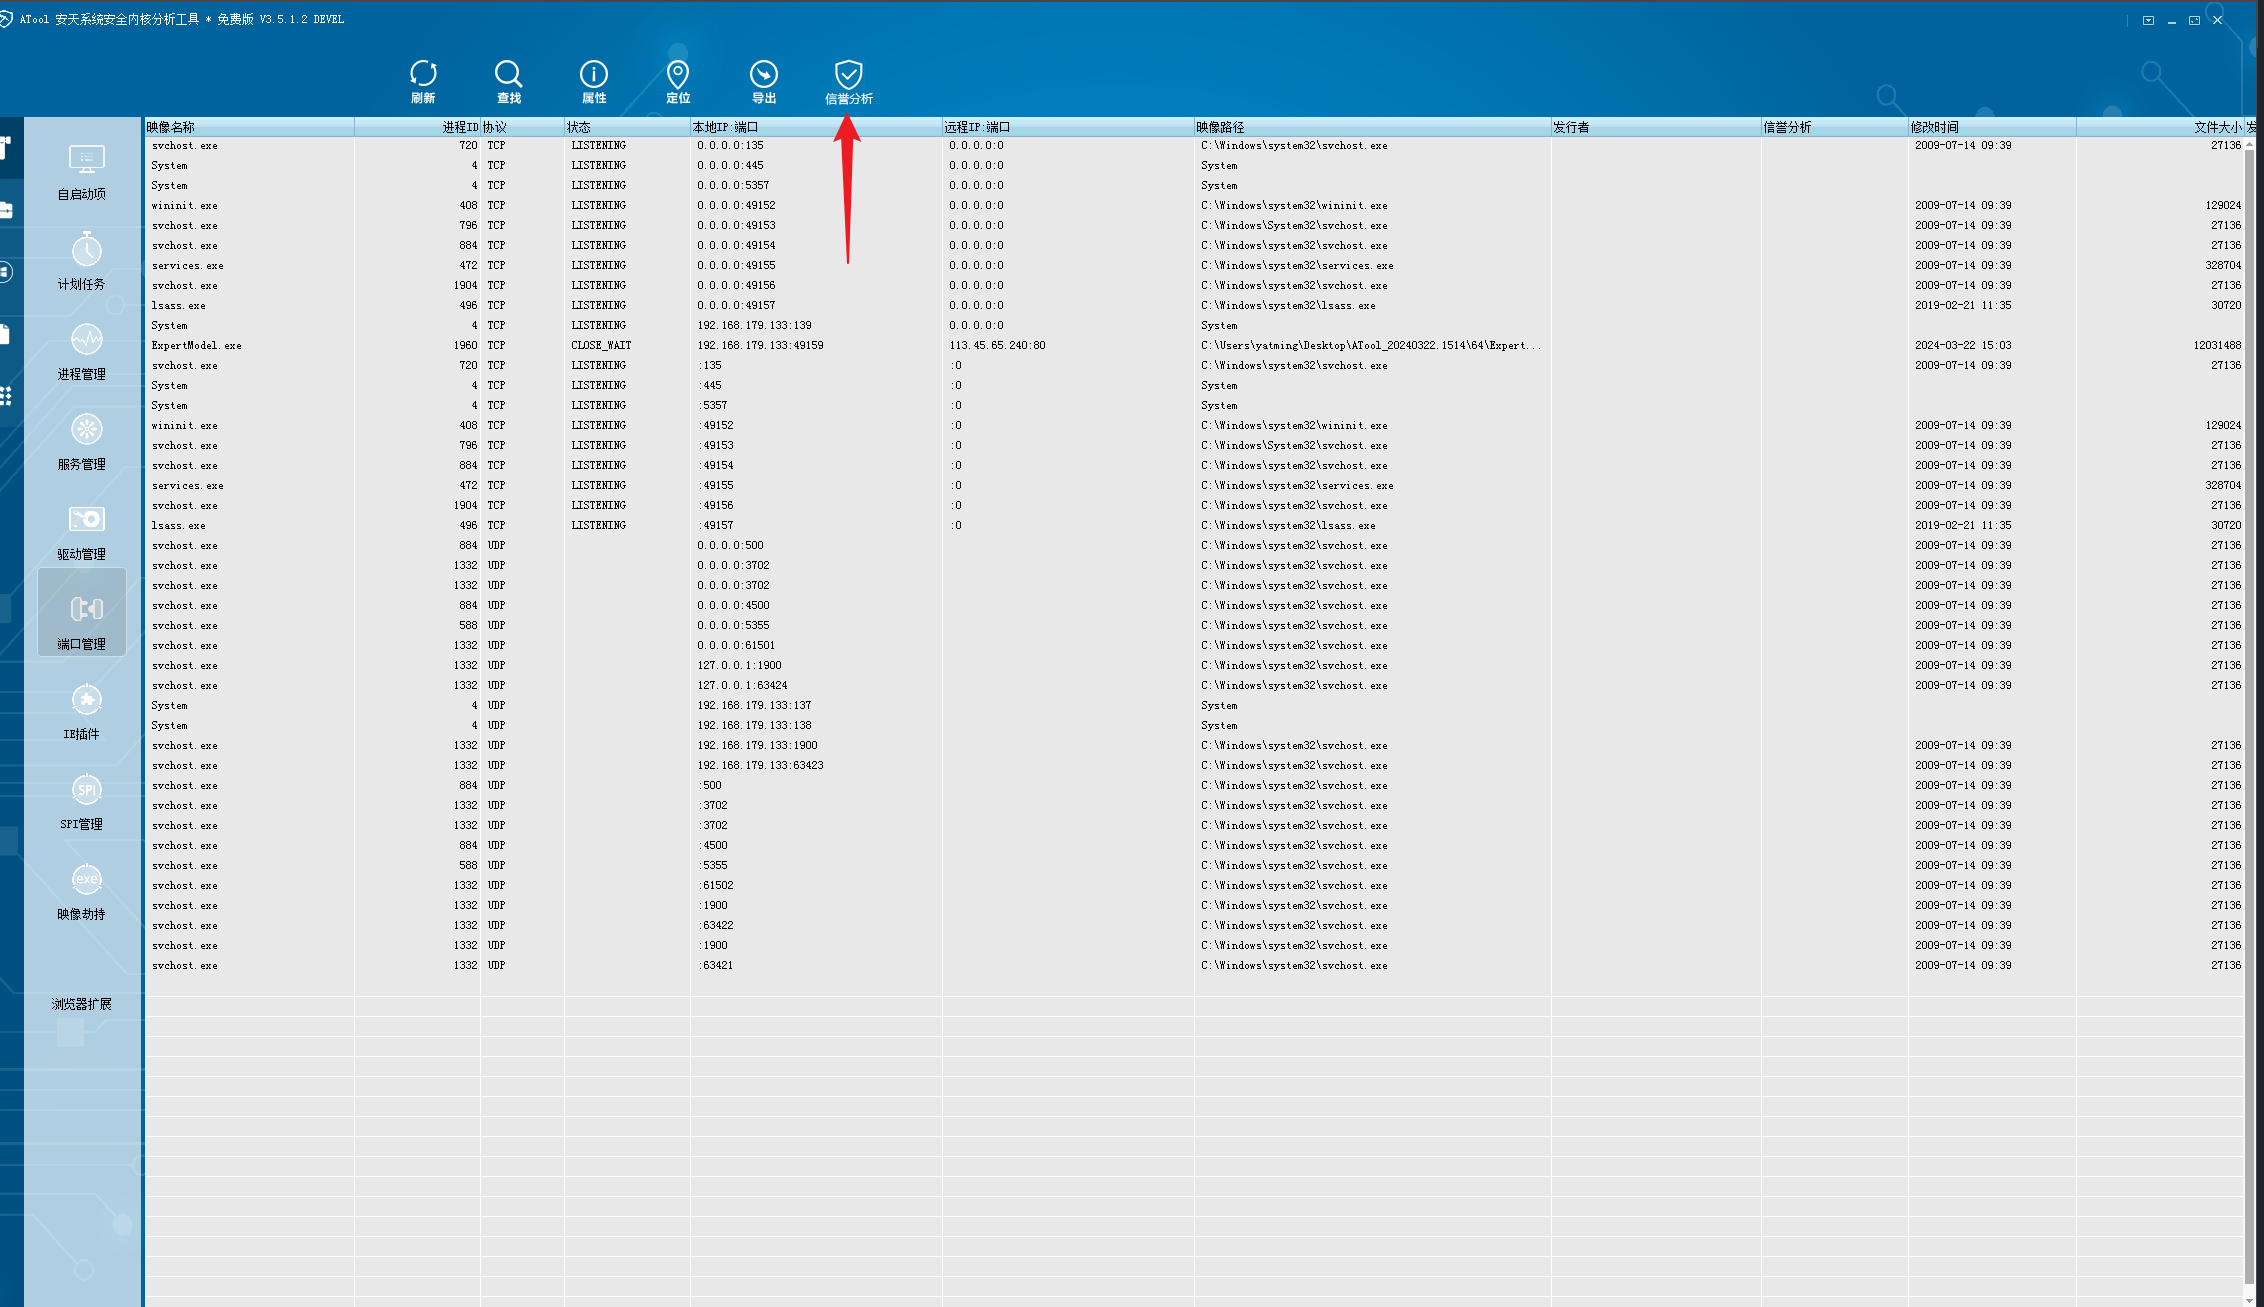Switch to 进程管理 process management
2264x1307 pixels.
tap(82, 352)
